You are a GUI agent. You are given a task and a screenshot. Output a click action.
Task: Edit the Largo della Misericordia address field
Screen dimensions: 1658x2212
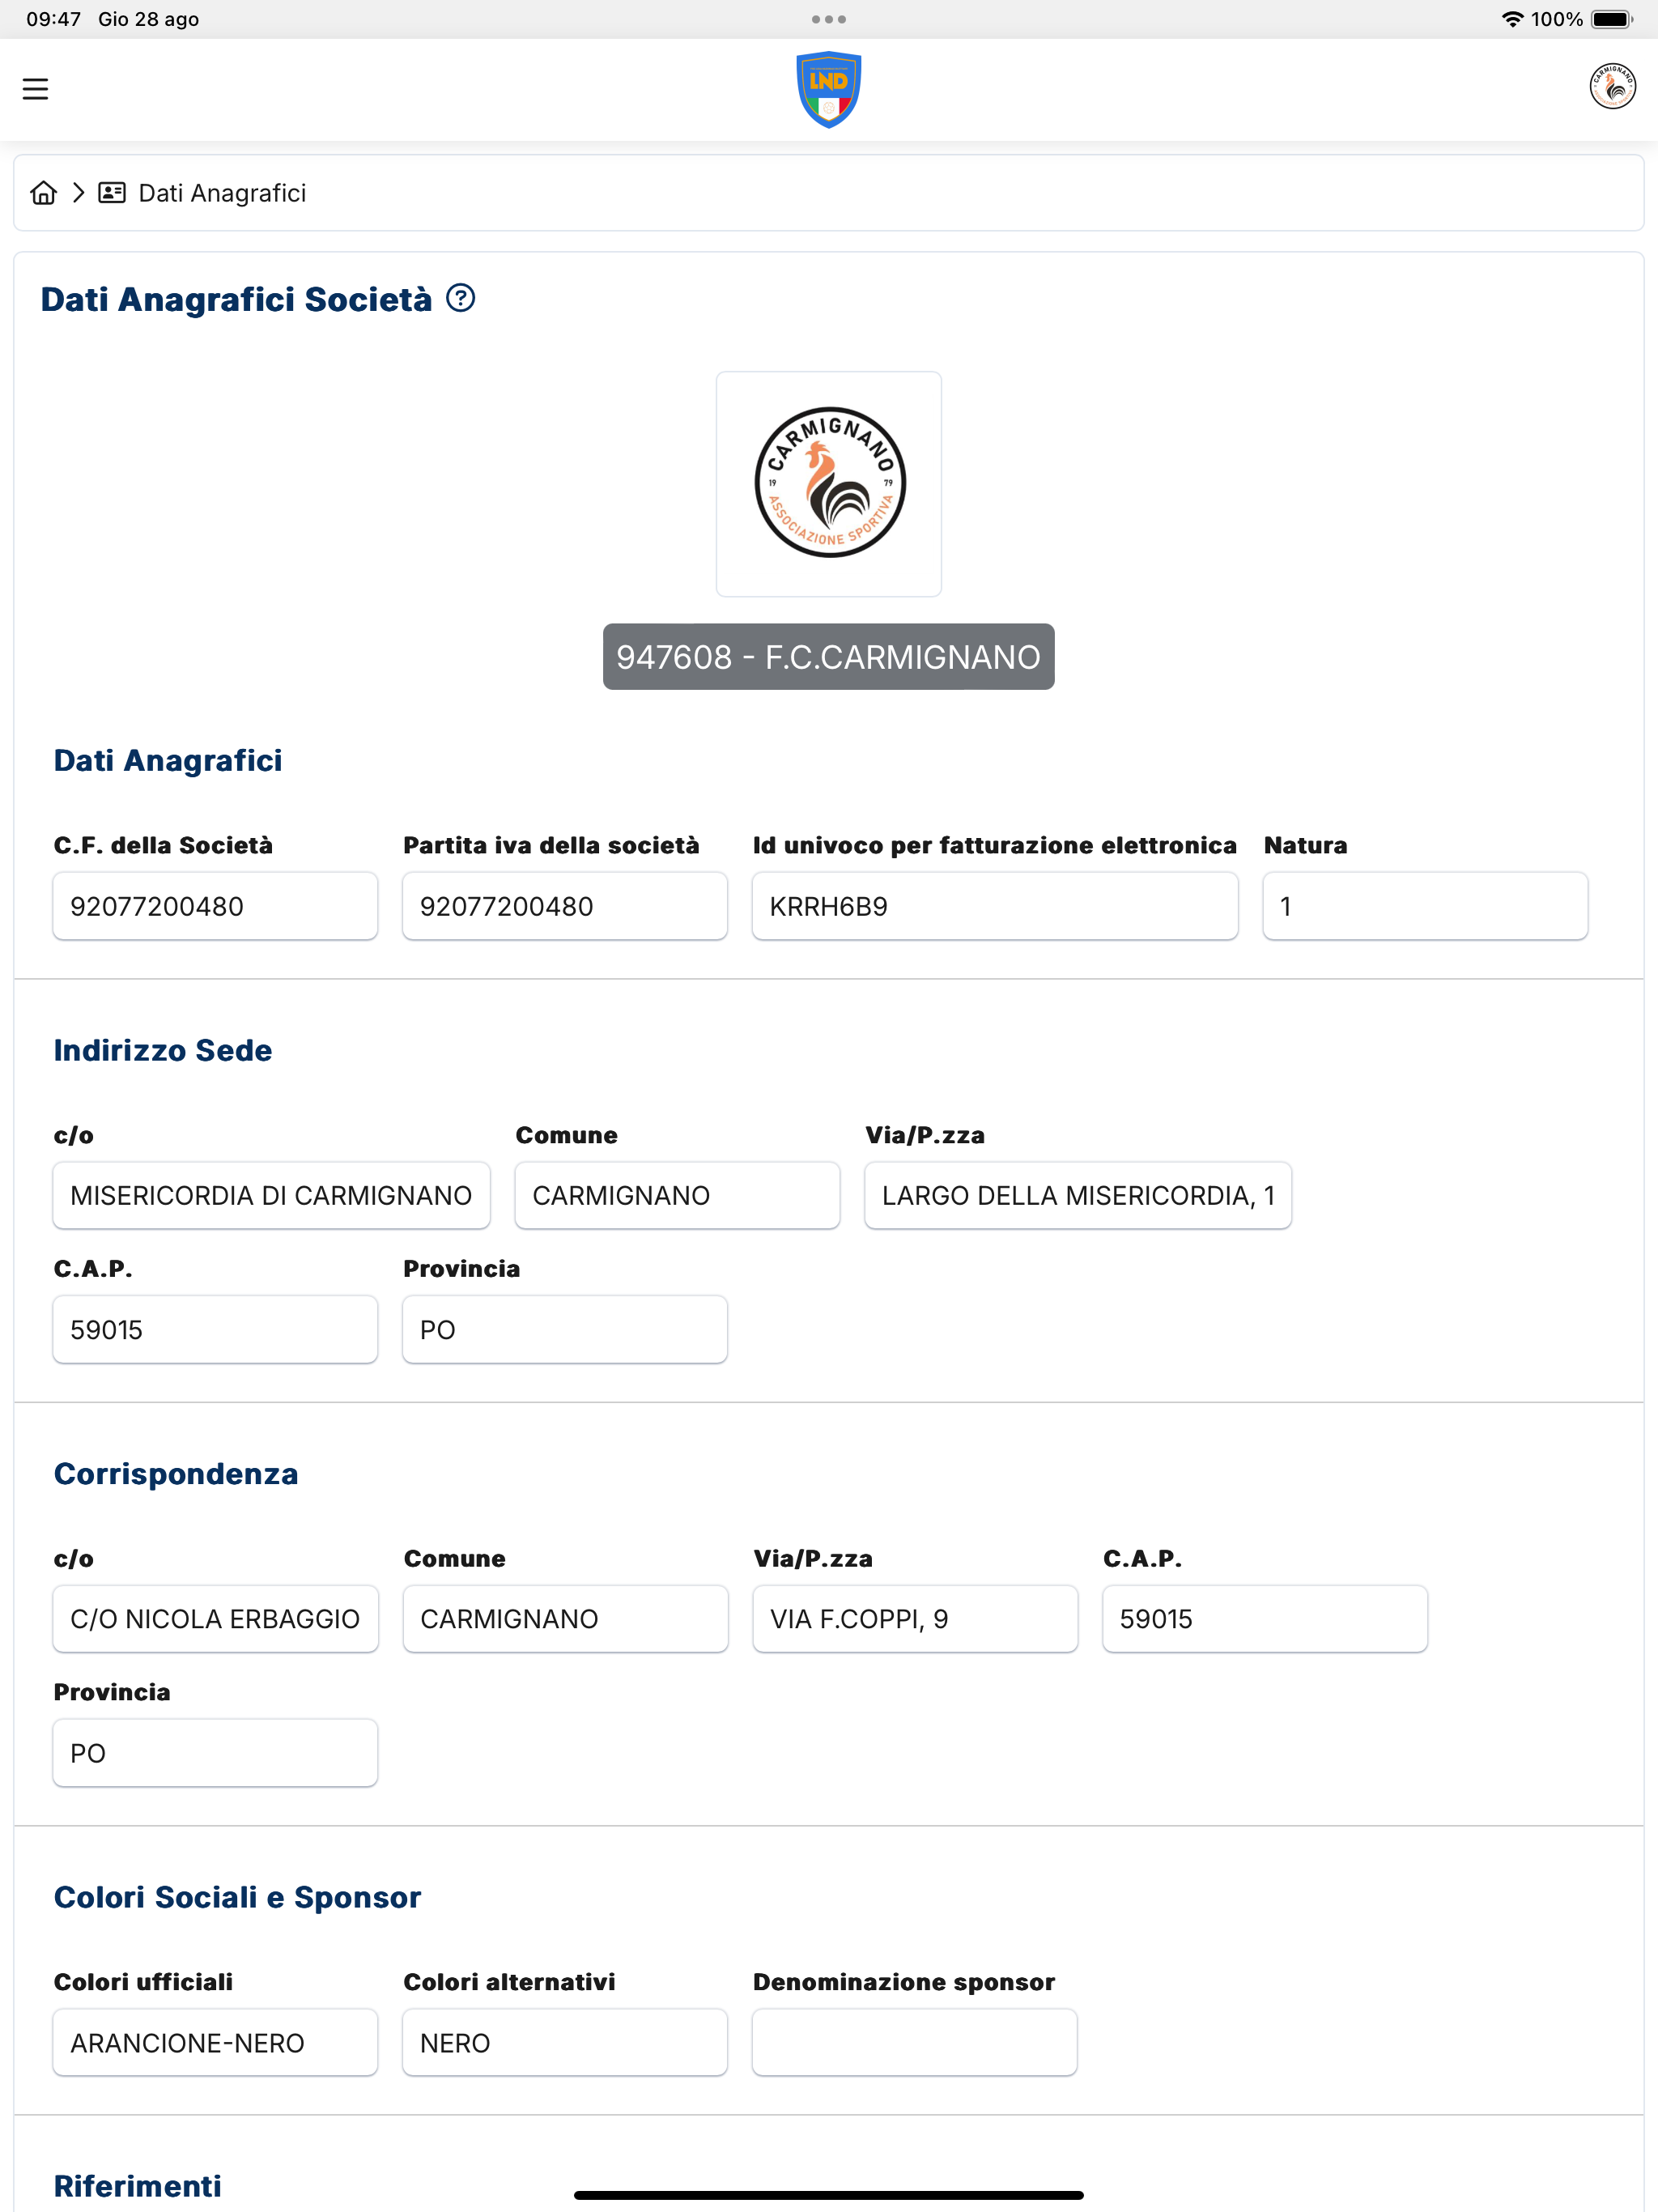tap(1078, 1195)
